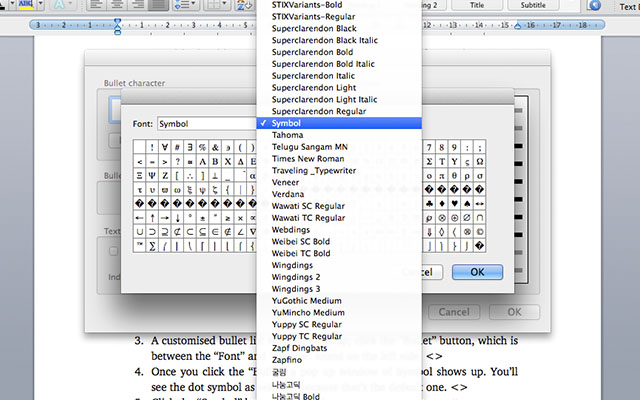Screen dimensions: 640x400
Task: Click the Align Text Left toolbar icon
Action: coord(96,4)
